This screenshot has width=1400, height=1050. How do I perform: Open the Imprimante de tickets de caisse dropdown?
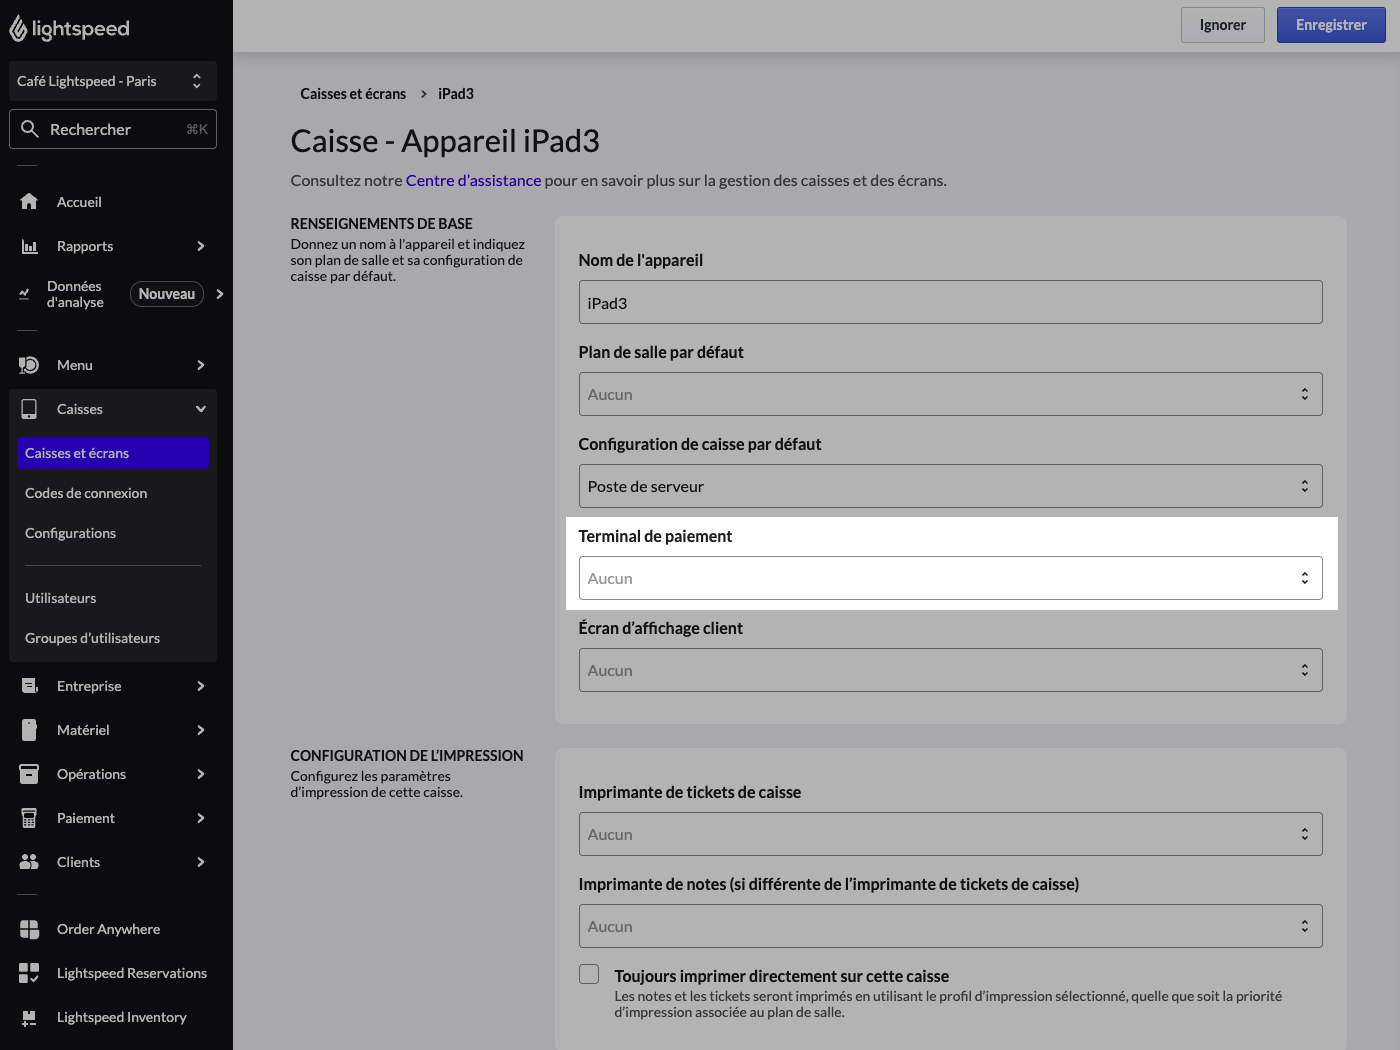coord(950,834)
